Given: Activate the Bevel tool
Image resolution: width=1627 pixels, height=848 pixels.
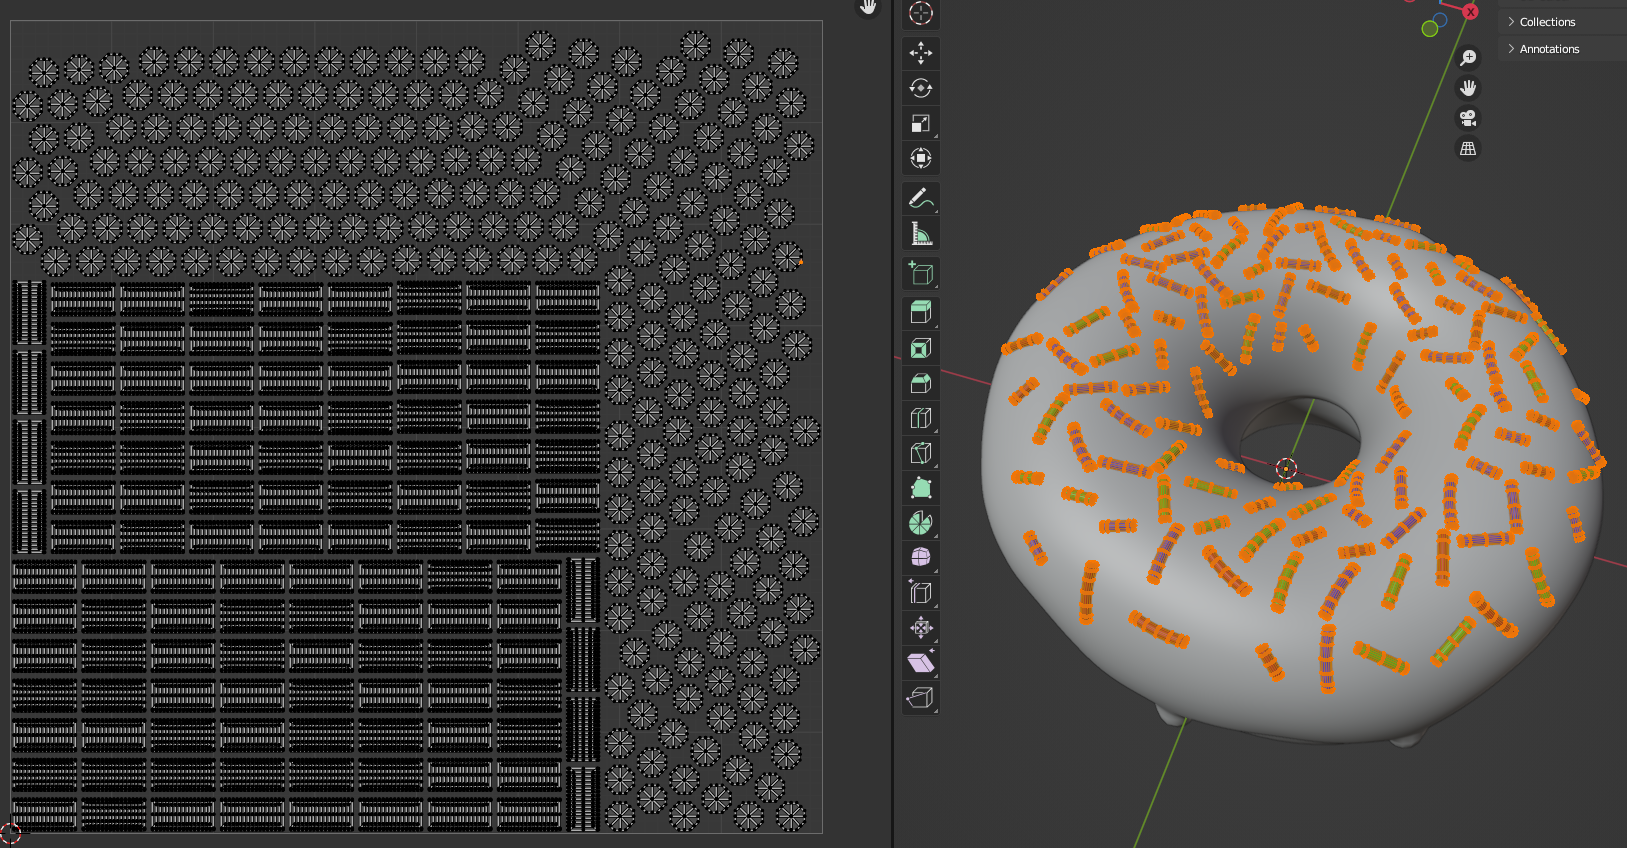Looking at the screenshot, I should click(920, 383).
